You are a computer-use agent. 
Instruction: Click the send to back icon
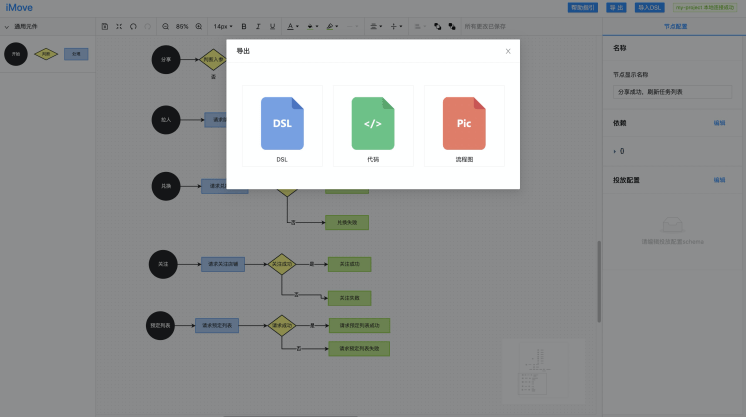coord(452,27)
